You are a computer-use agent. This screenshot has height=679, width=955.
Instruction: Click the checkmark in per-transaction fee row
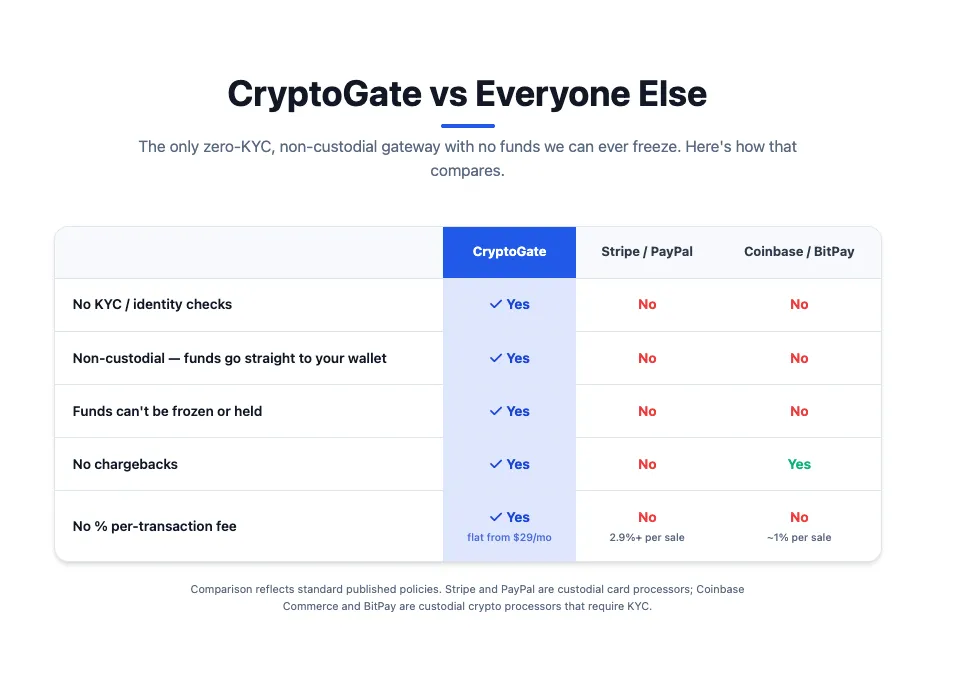[x=496, y=517]
